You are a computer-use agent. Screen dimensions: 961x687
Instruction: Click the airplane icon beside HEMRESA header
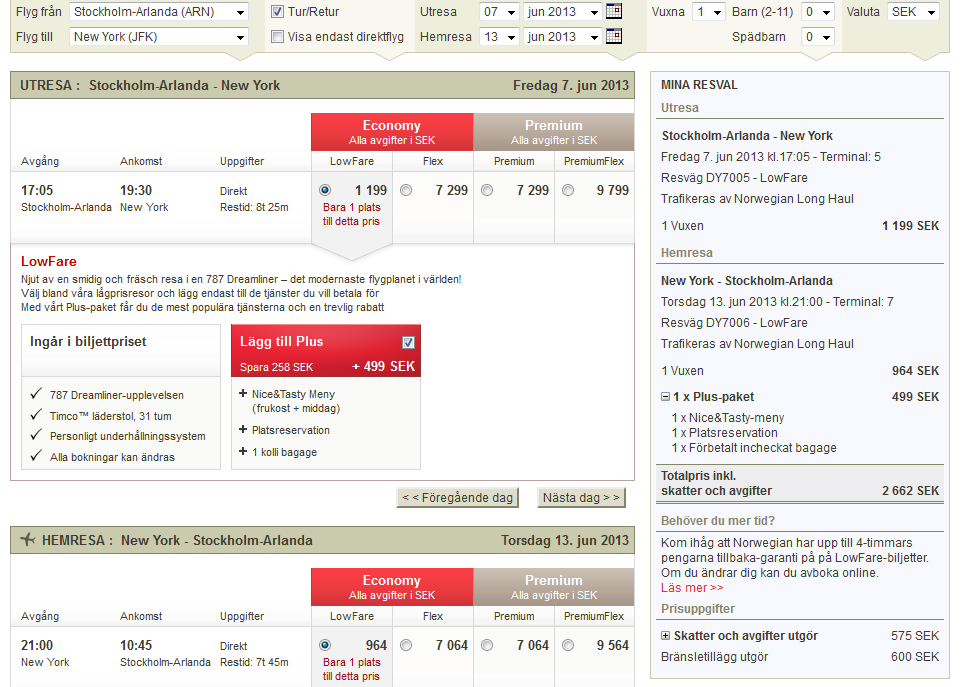coord(27,540)
